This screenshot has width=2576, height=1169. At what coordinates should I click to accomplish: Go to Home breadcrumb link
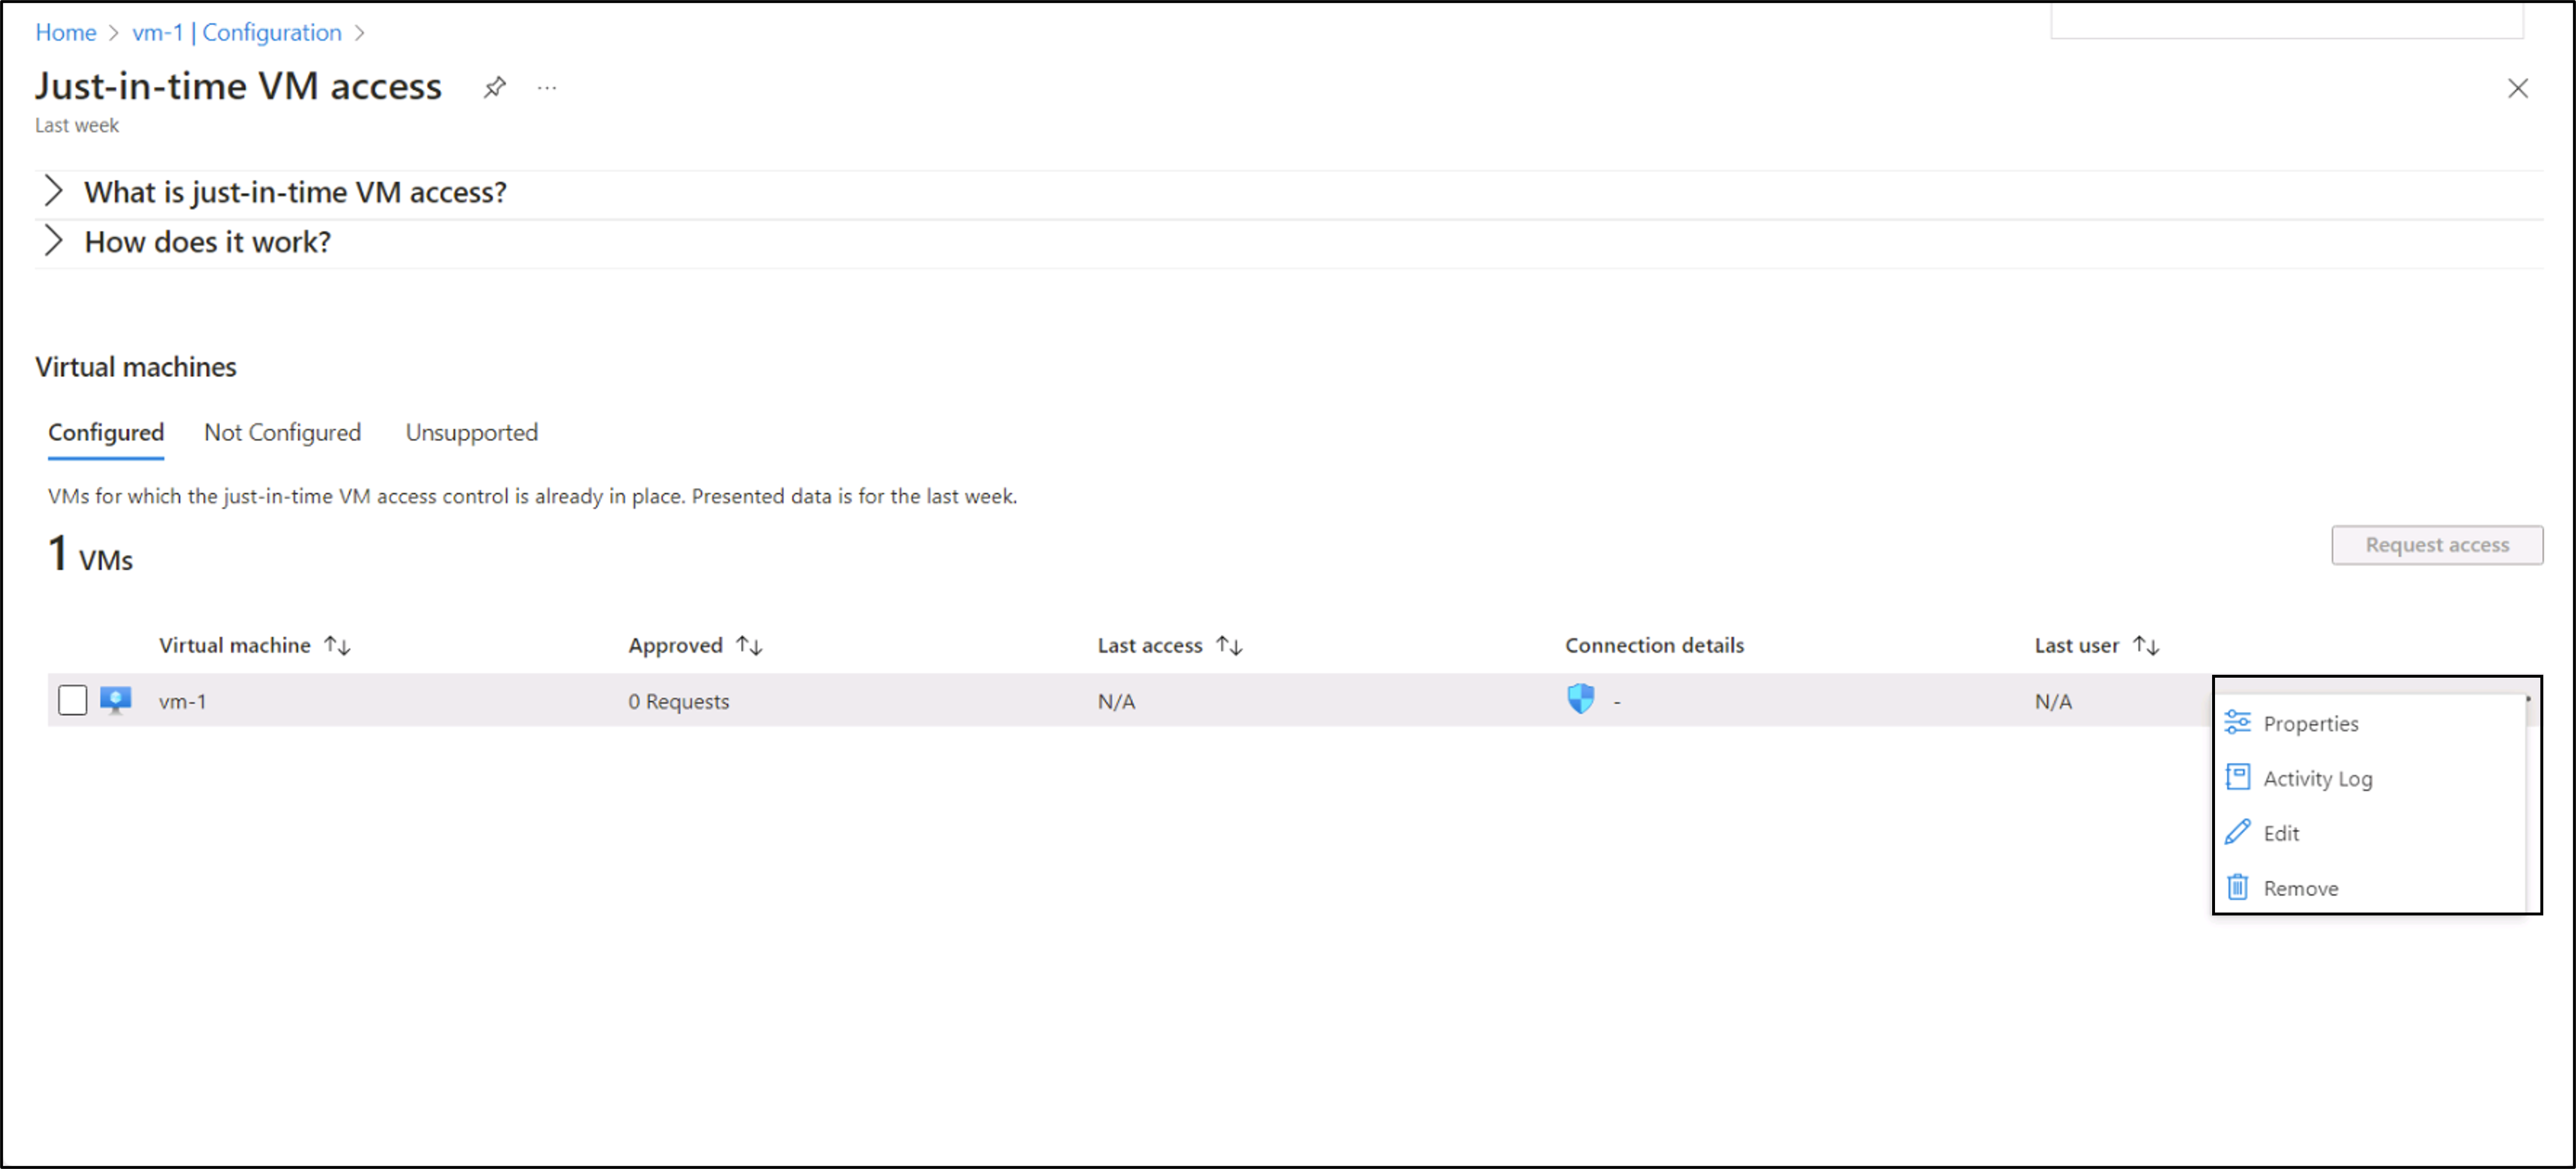[65, 32]
